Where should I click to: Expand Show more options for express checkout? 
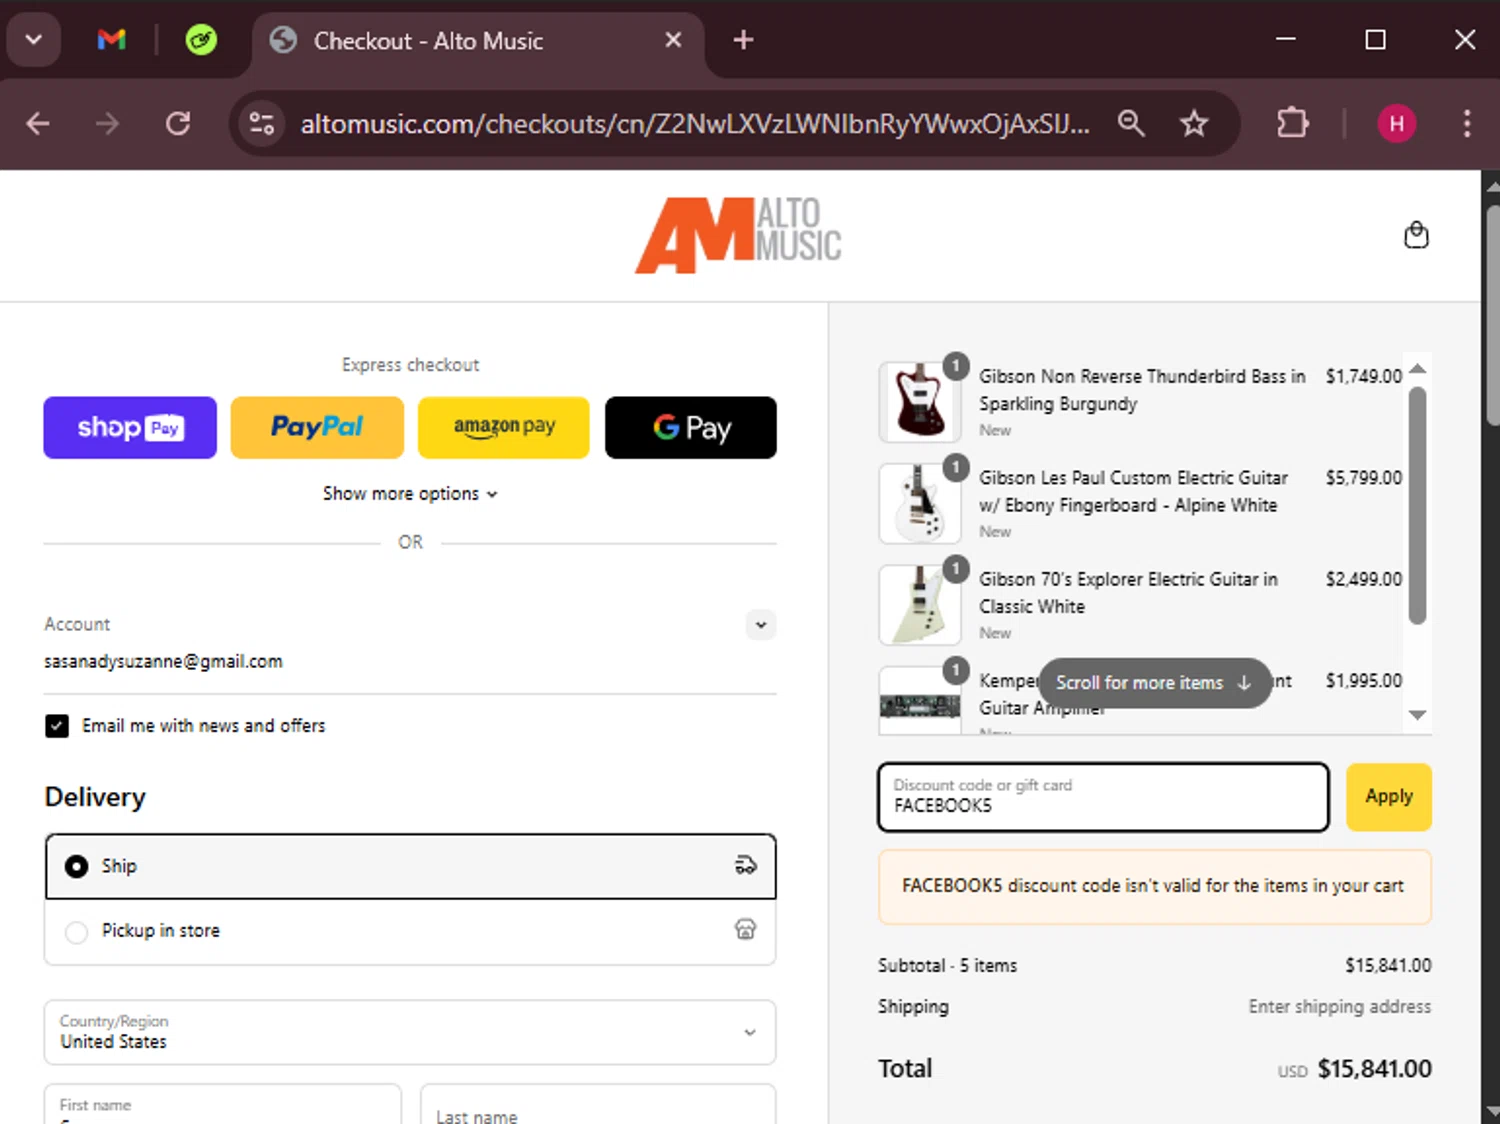coord(410,494)
